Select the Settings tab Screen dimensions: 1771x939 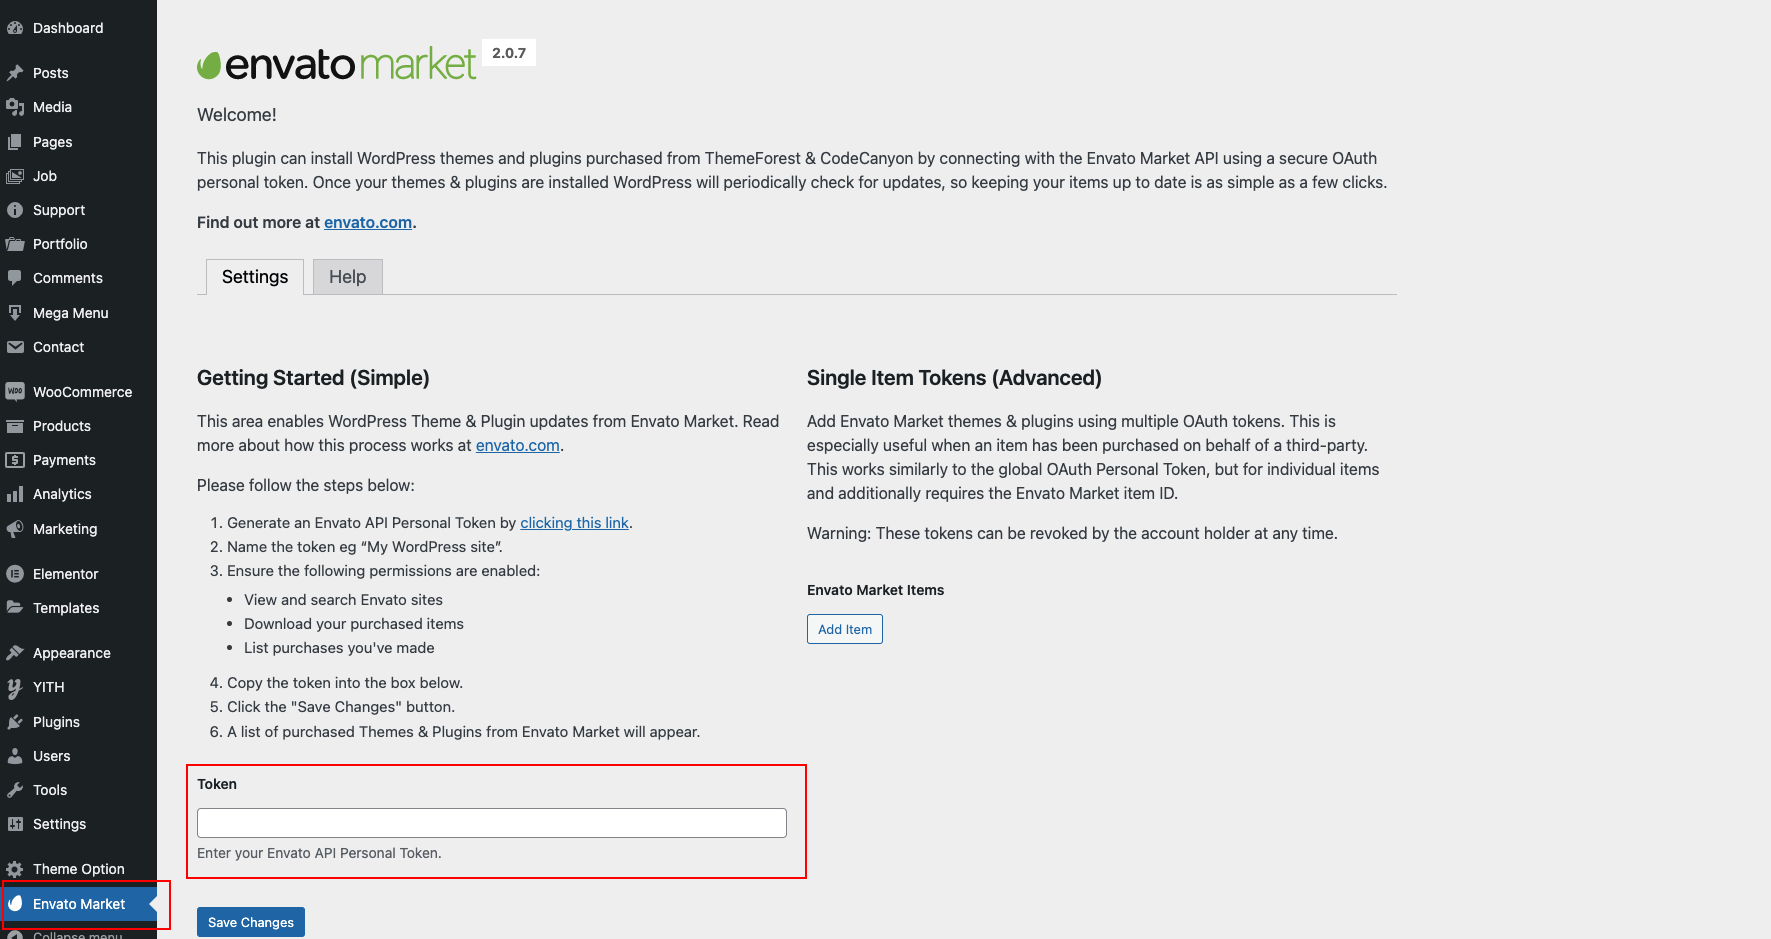click(255, 277)
